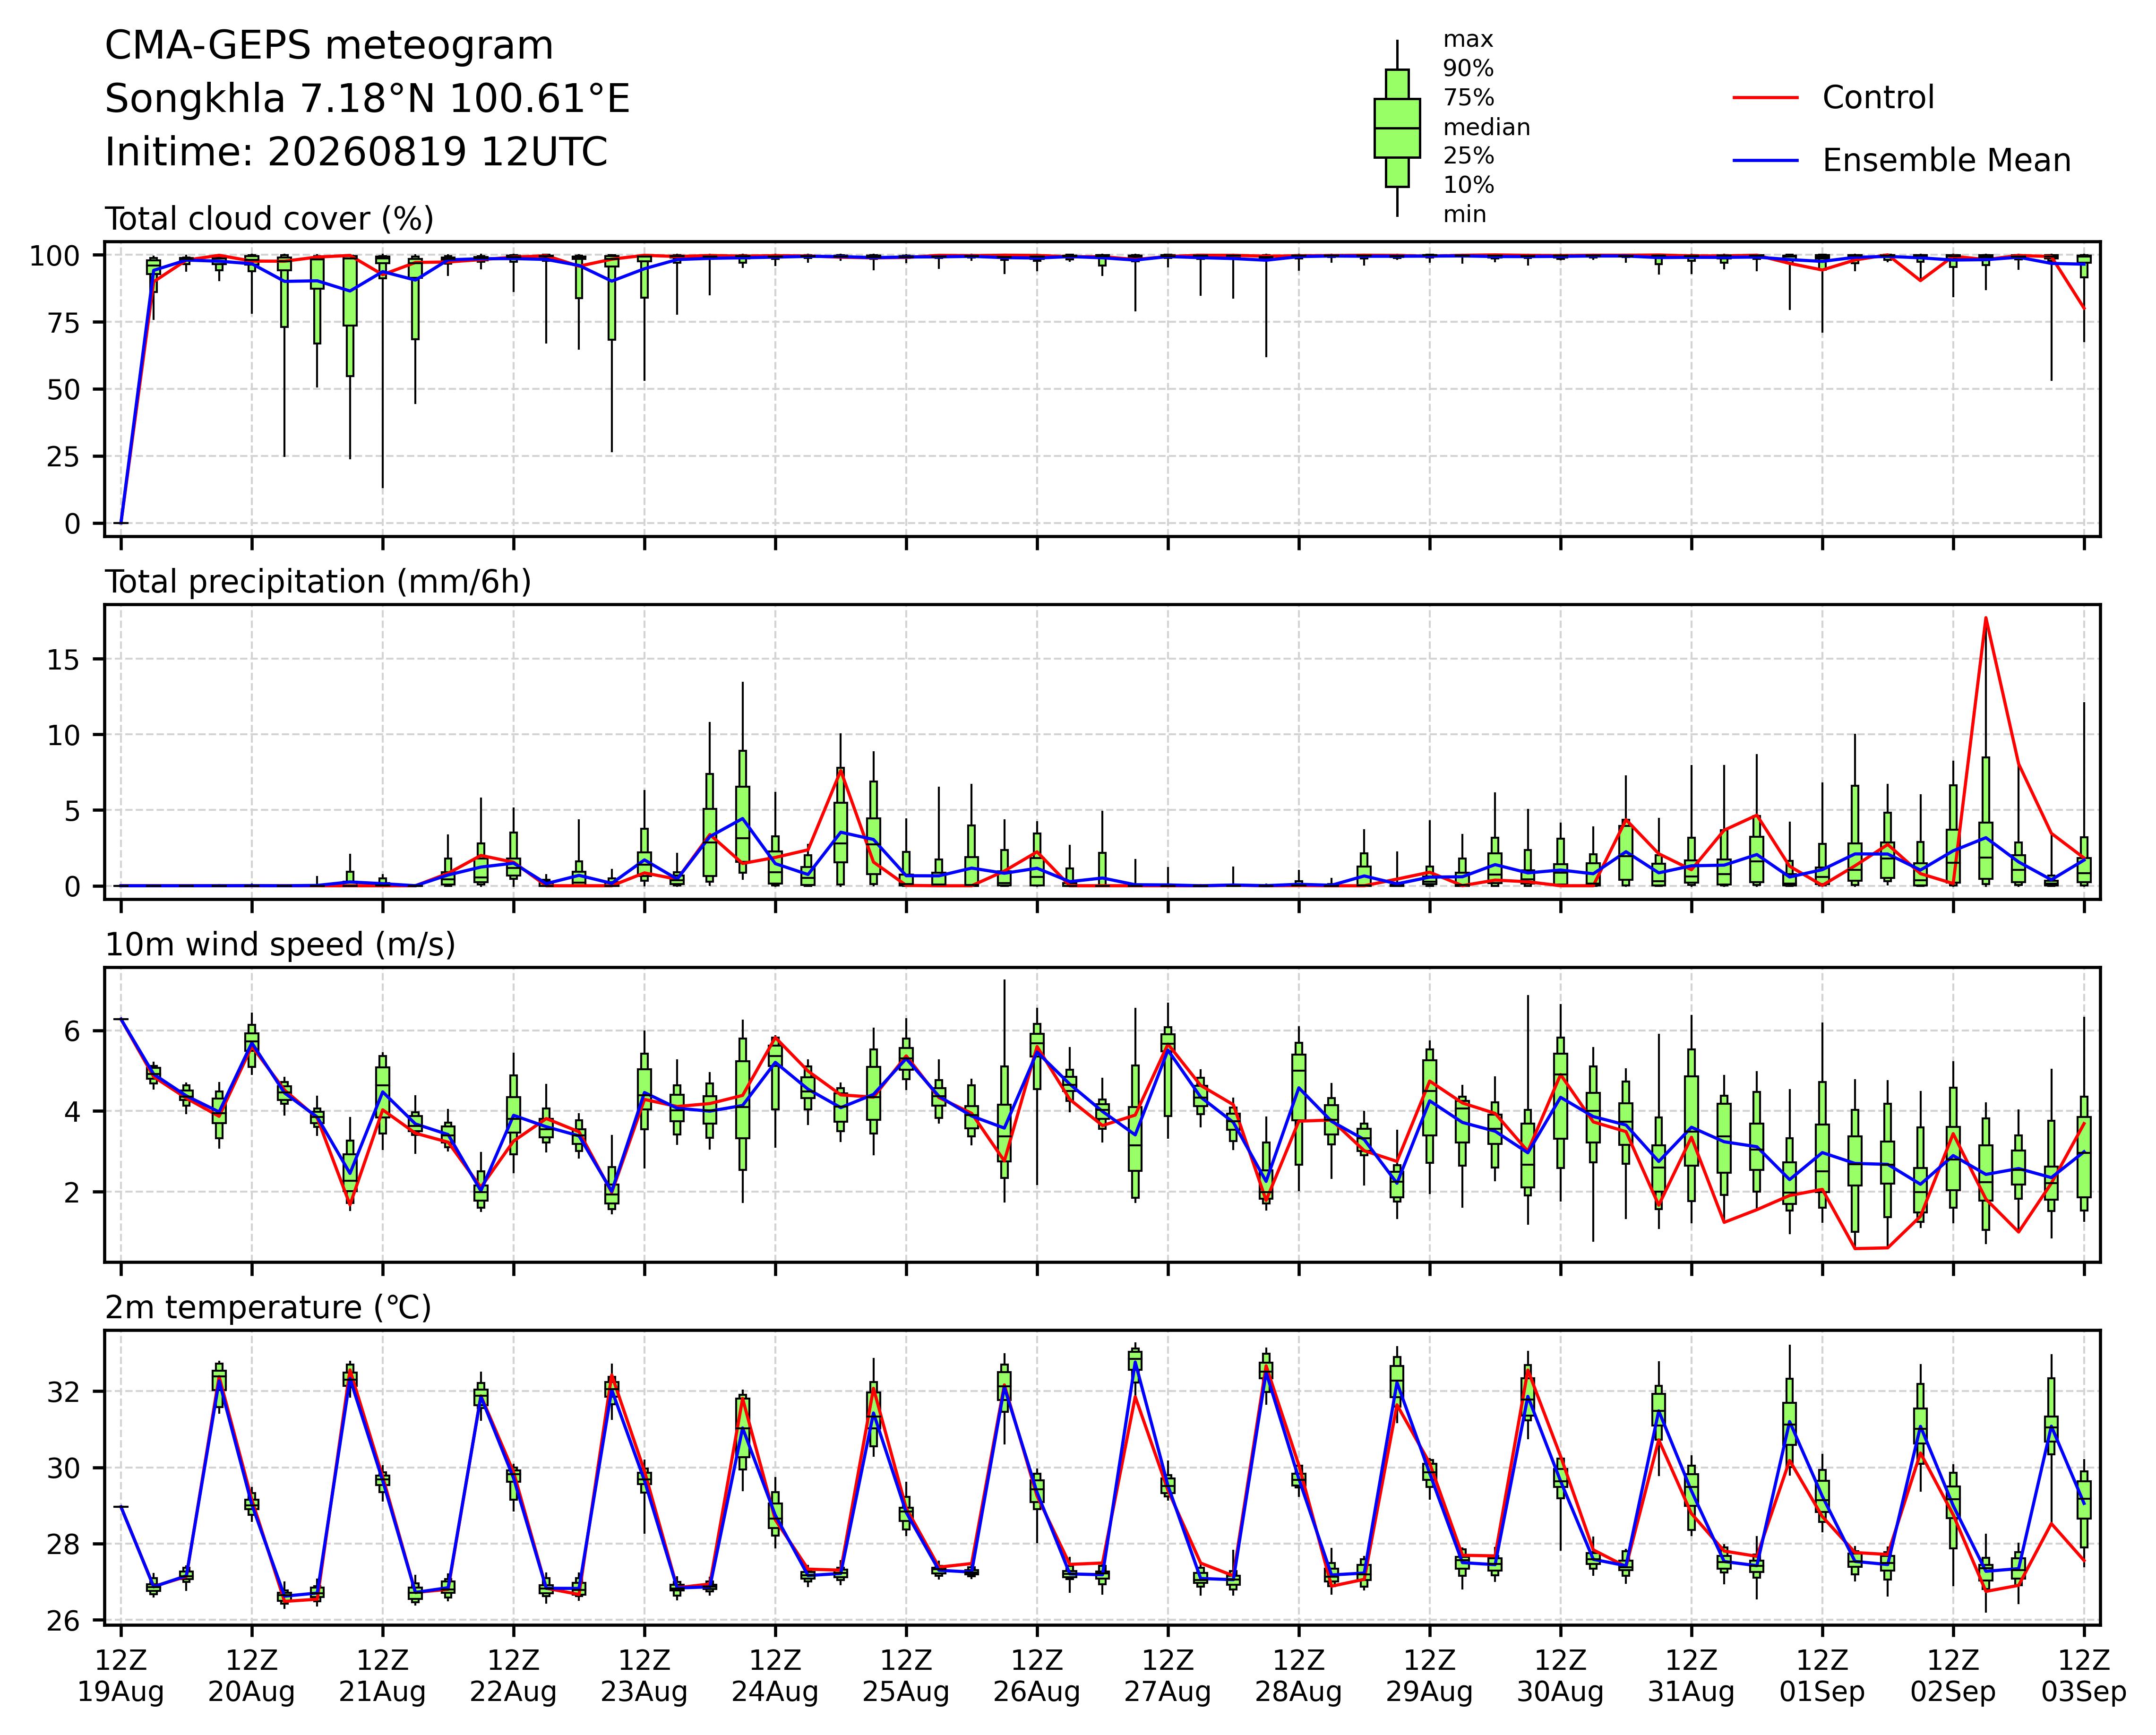Screen dimensions: 2156x1735
Task: Select the Ensemble Mean legend label
Action: tap(1946, 160)
